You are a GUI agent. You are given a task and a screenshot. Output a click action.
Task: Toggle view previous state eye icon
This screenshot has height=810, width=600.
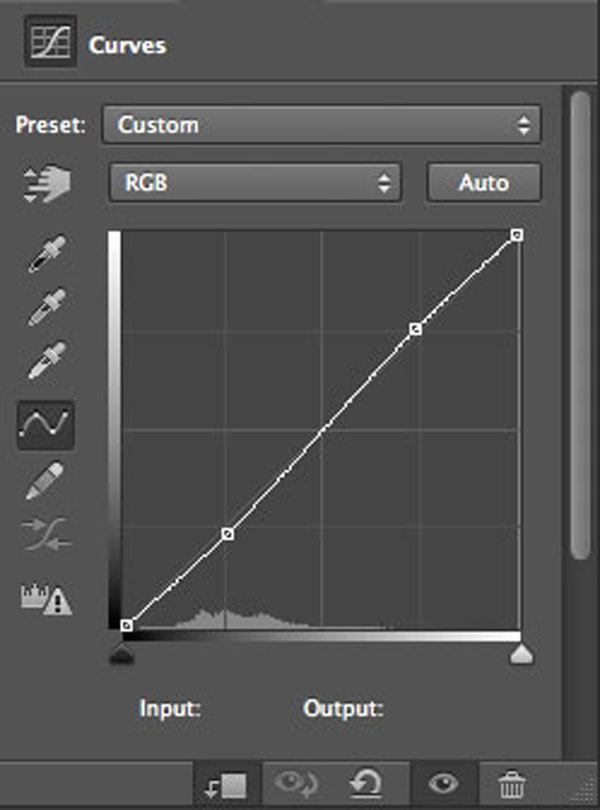click(x=296, y=783)
